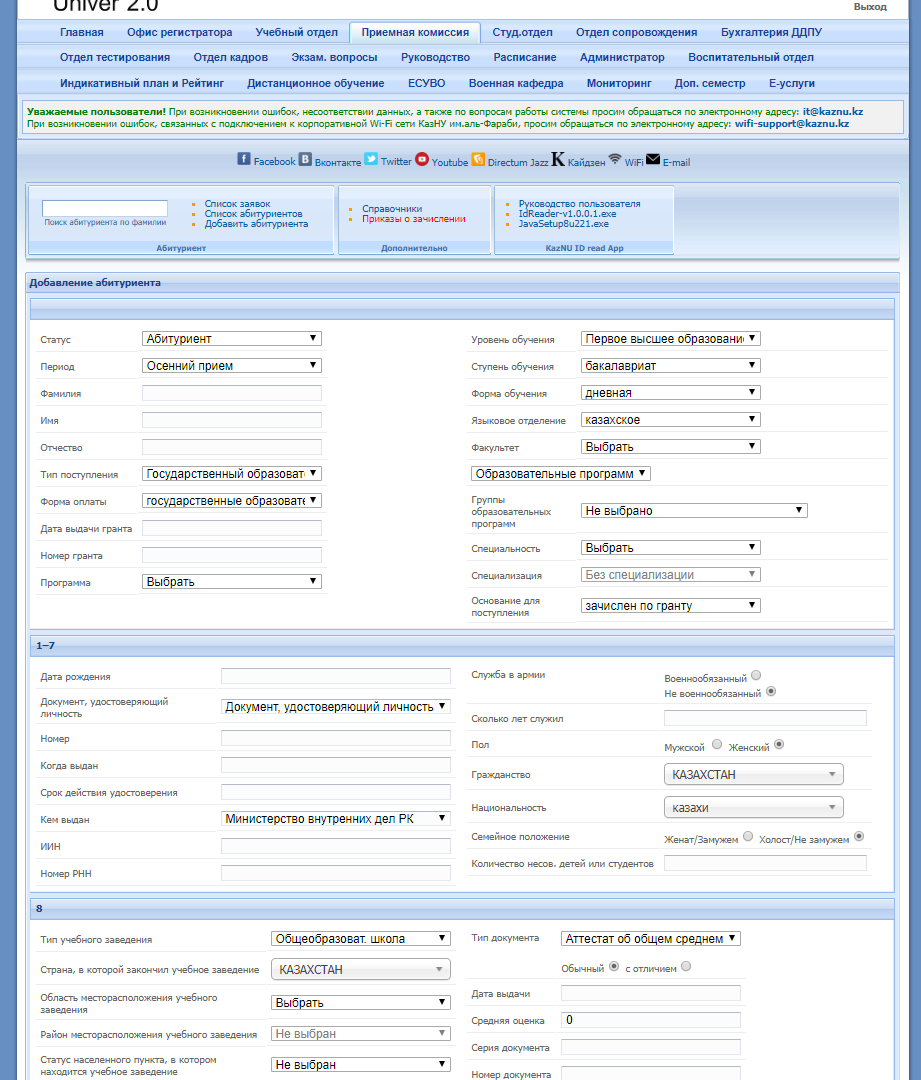Select the Холост/Не замужем radio button
The height and width of the screenshot is (1080, 921).
[859, 836]
